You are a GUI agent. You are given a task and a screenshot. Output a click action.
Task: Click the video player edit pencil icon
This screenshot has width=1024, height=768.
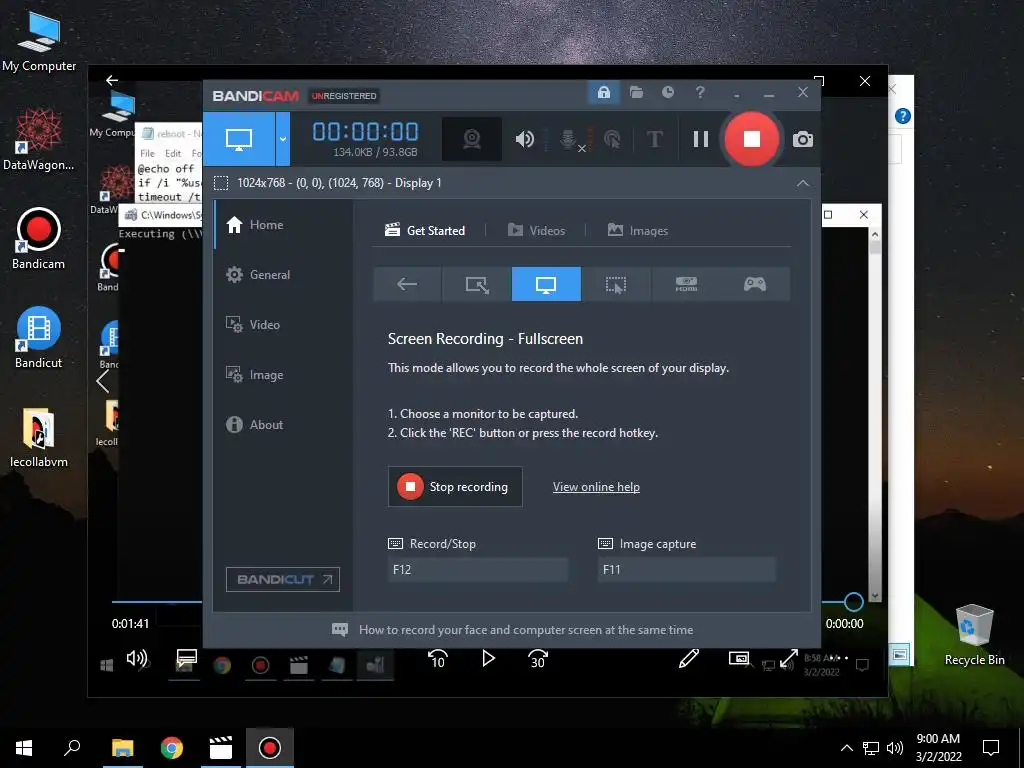click(688, 659)
